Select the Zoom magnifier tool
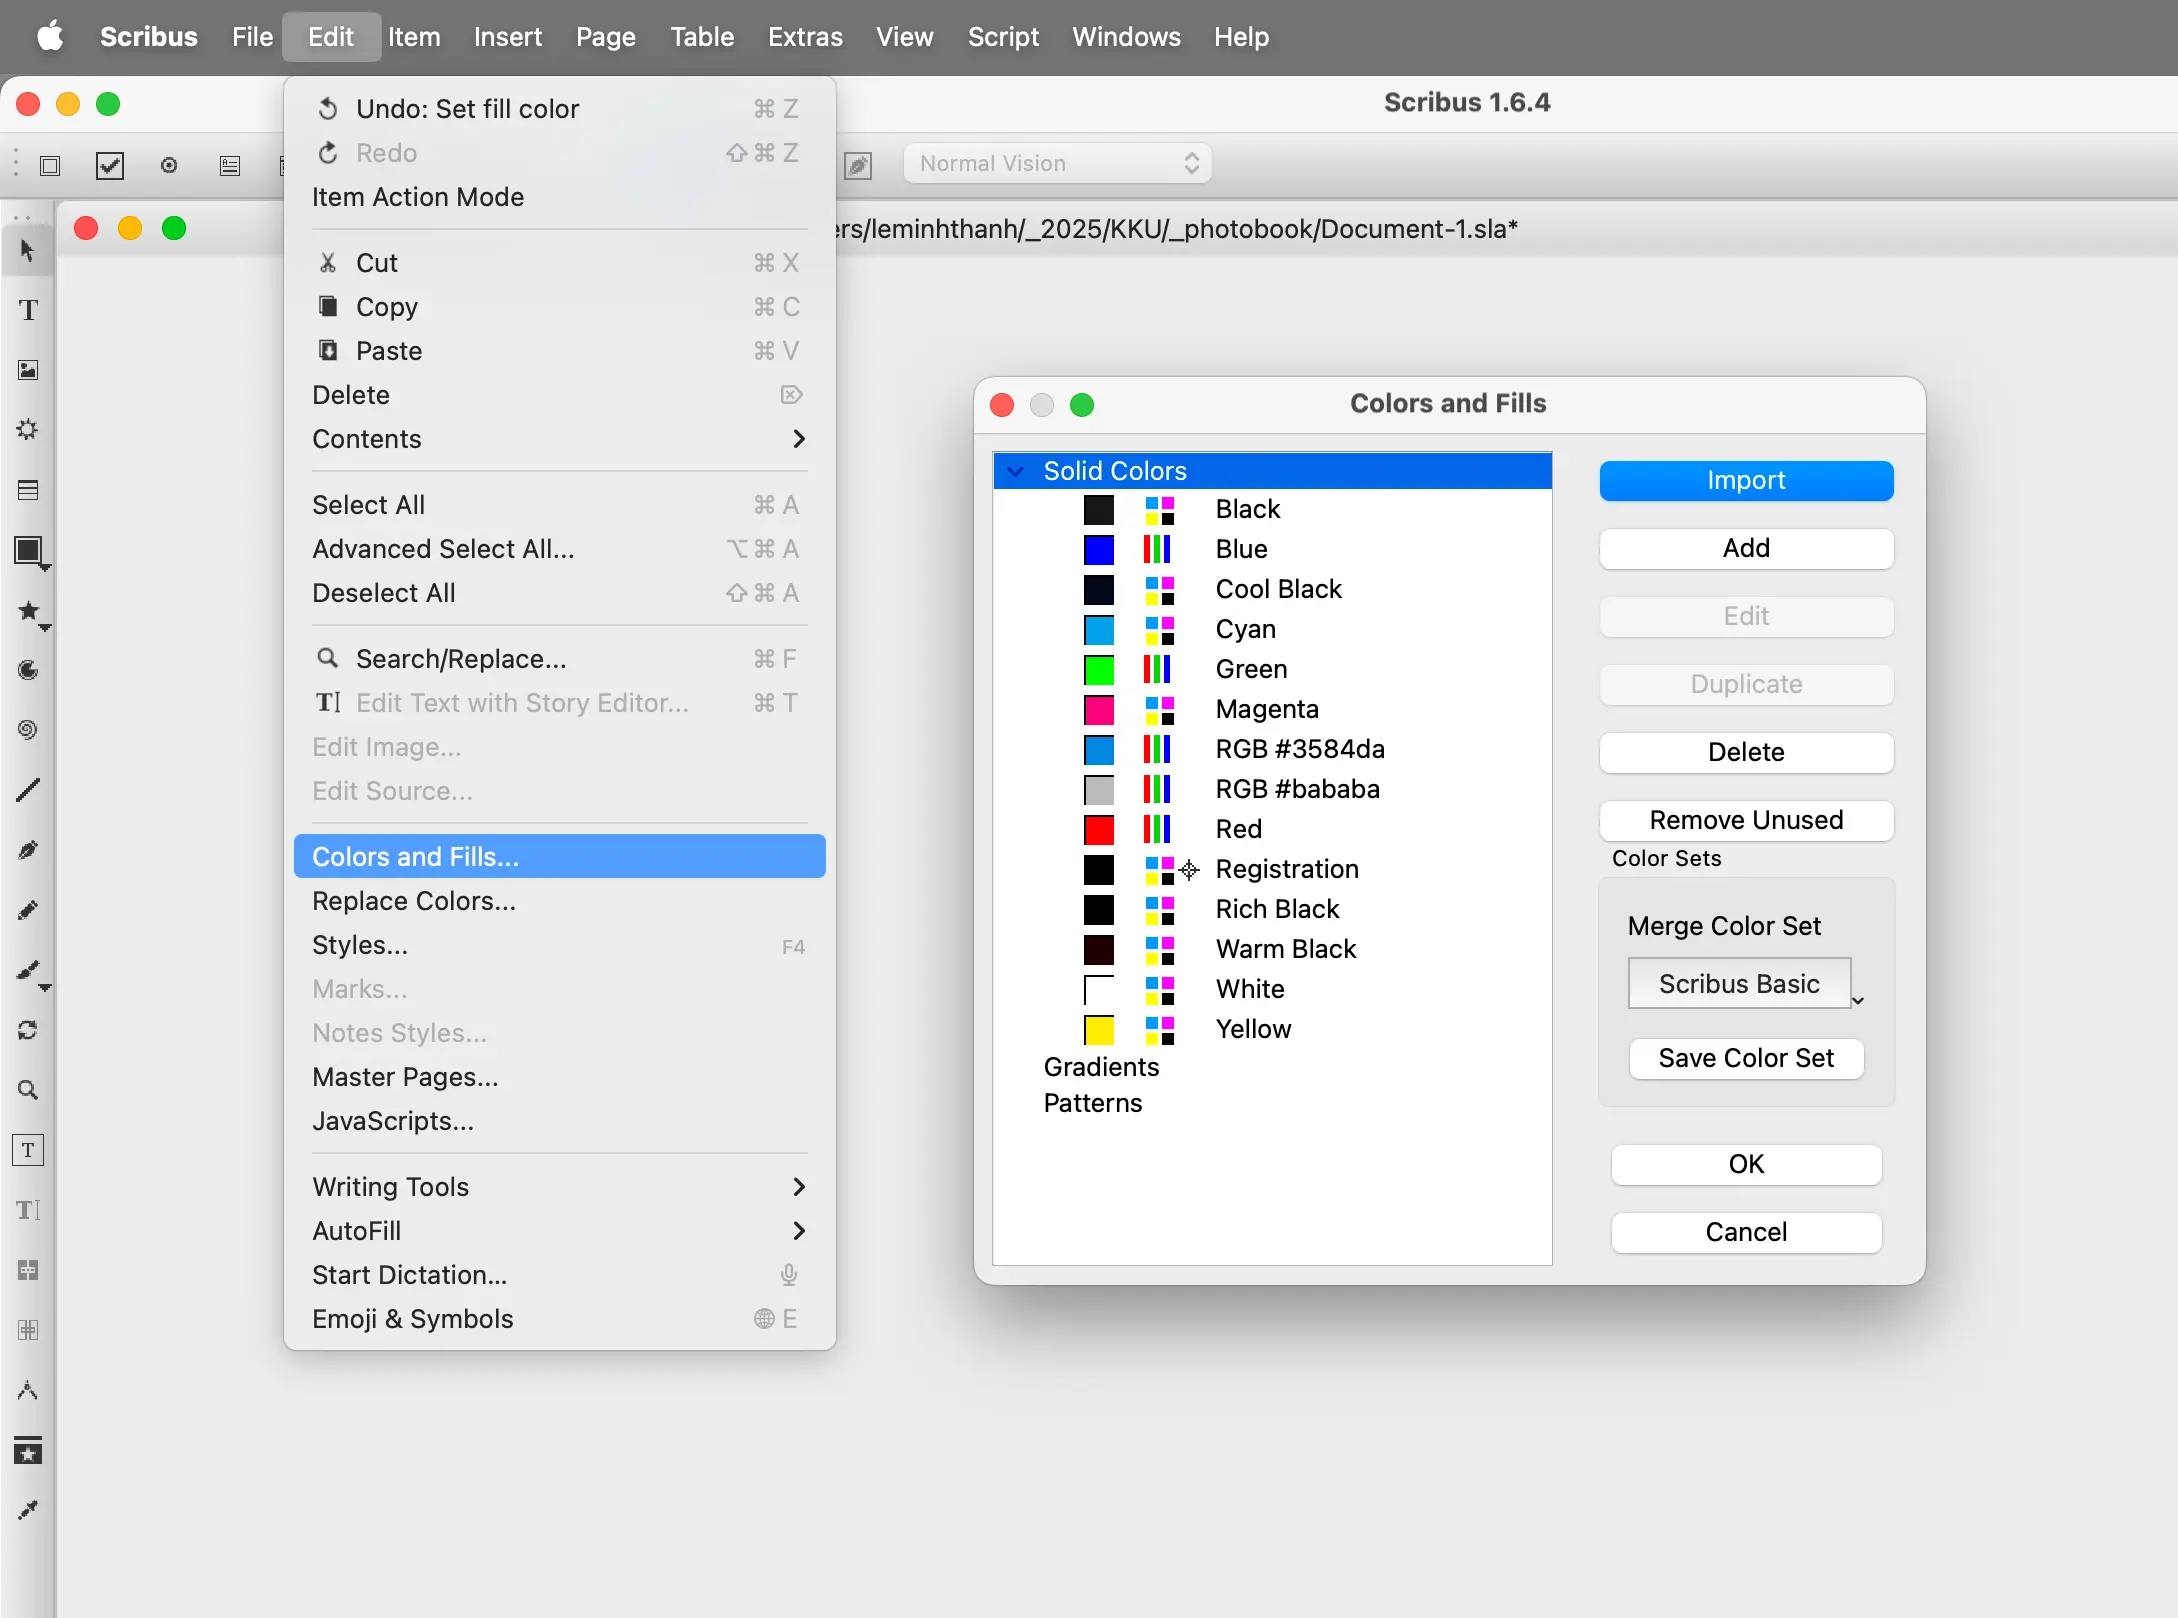The width and height of the screenshot is (2178, 1618). point(28,1090)
